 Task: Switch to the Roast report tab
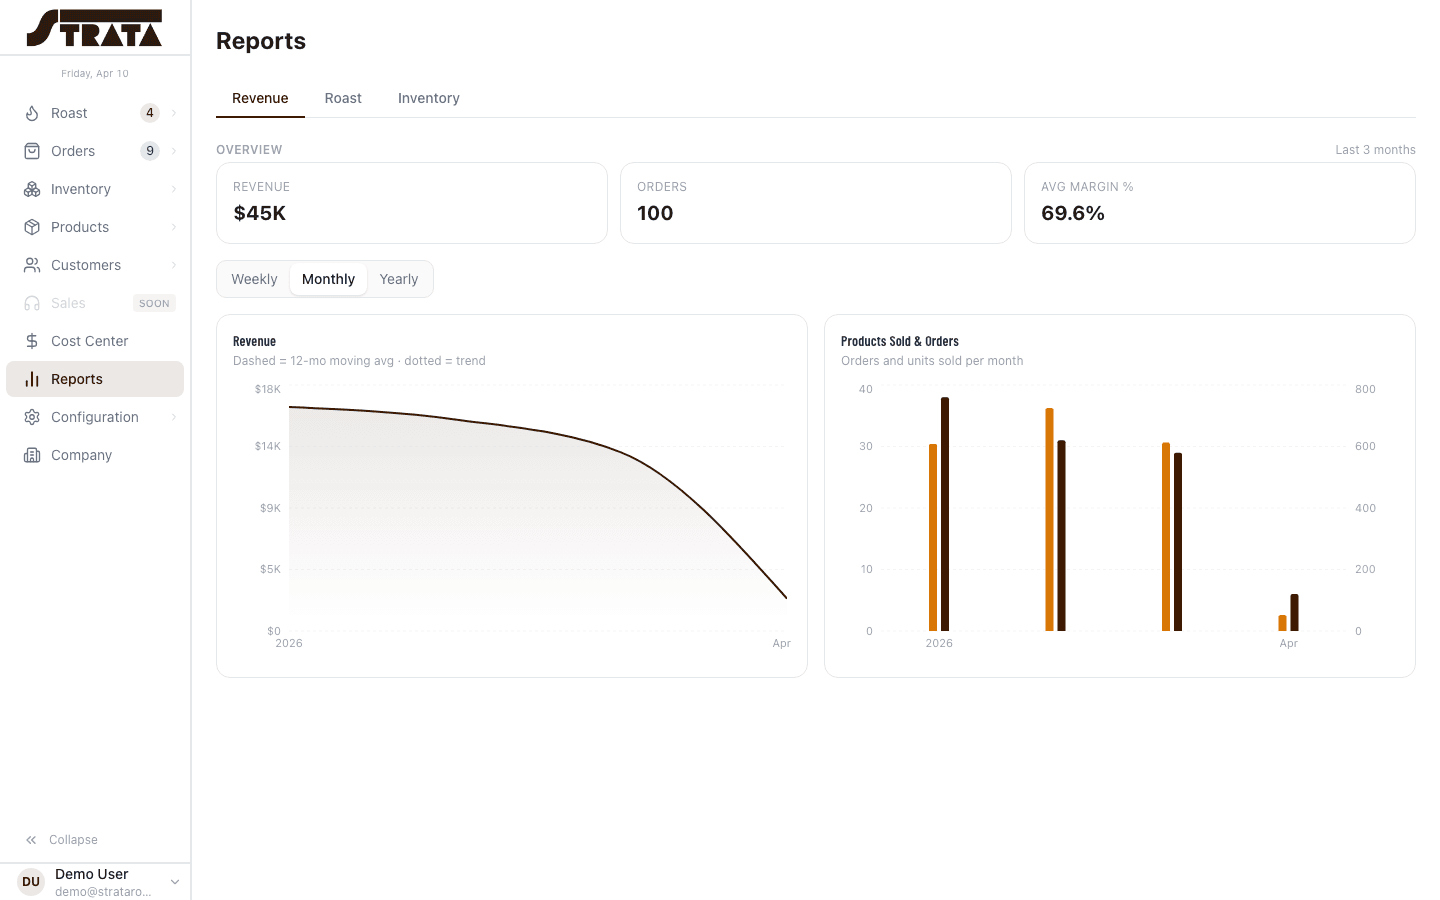pos(343,98)
